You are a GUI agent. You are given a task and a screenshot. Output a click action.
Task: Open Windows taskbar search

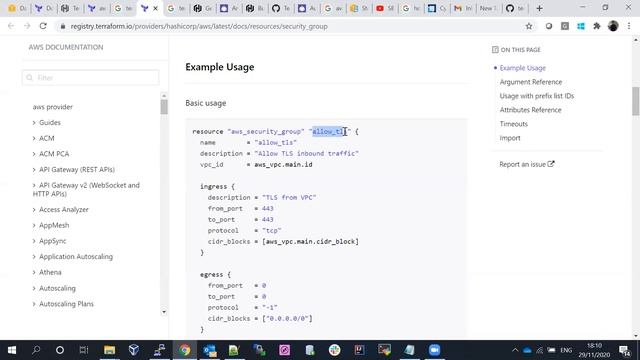pos(36,350)
